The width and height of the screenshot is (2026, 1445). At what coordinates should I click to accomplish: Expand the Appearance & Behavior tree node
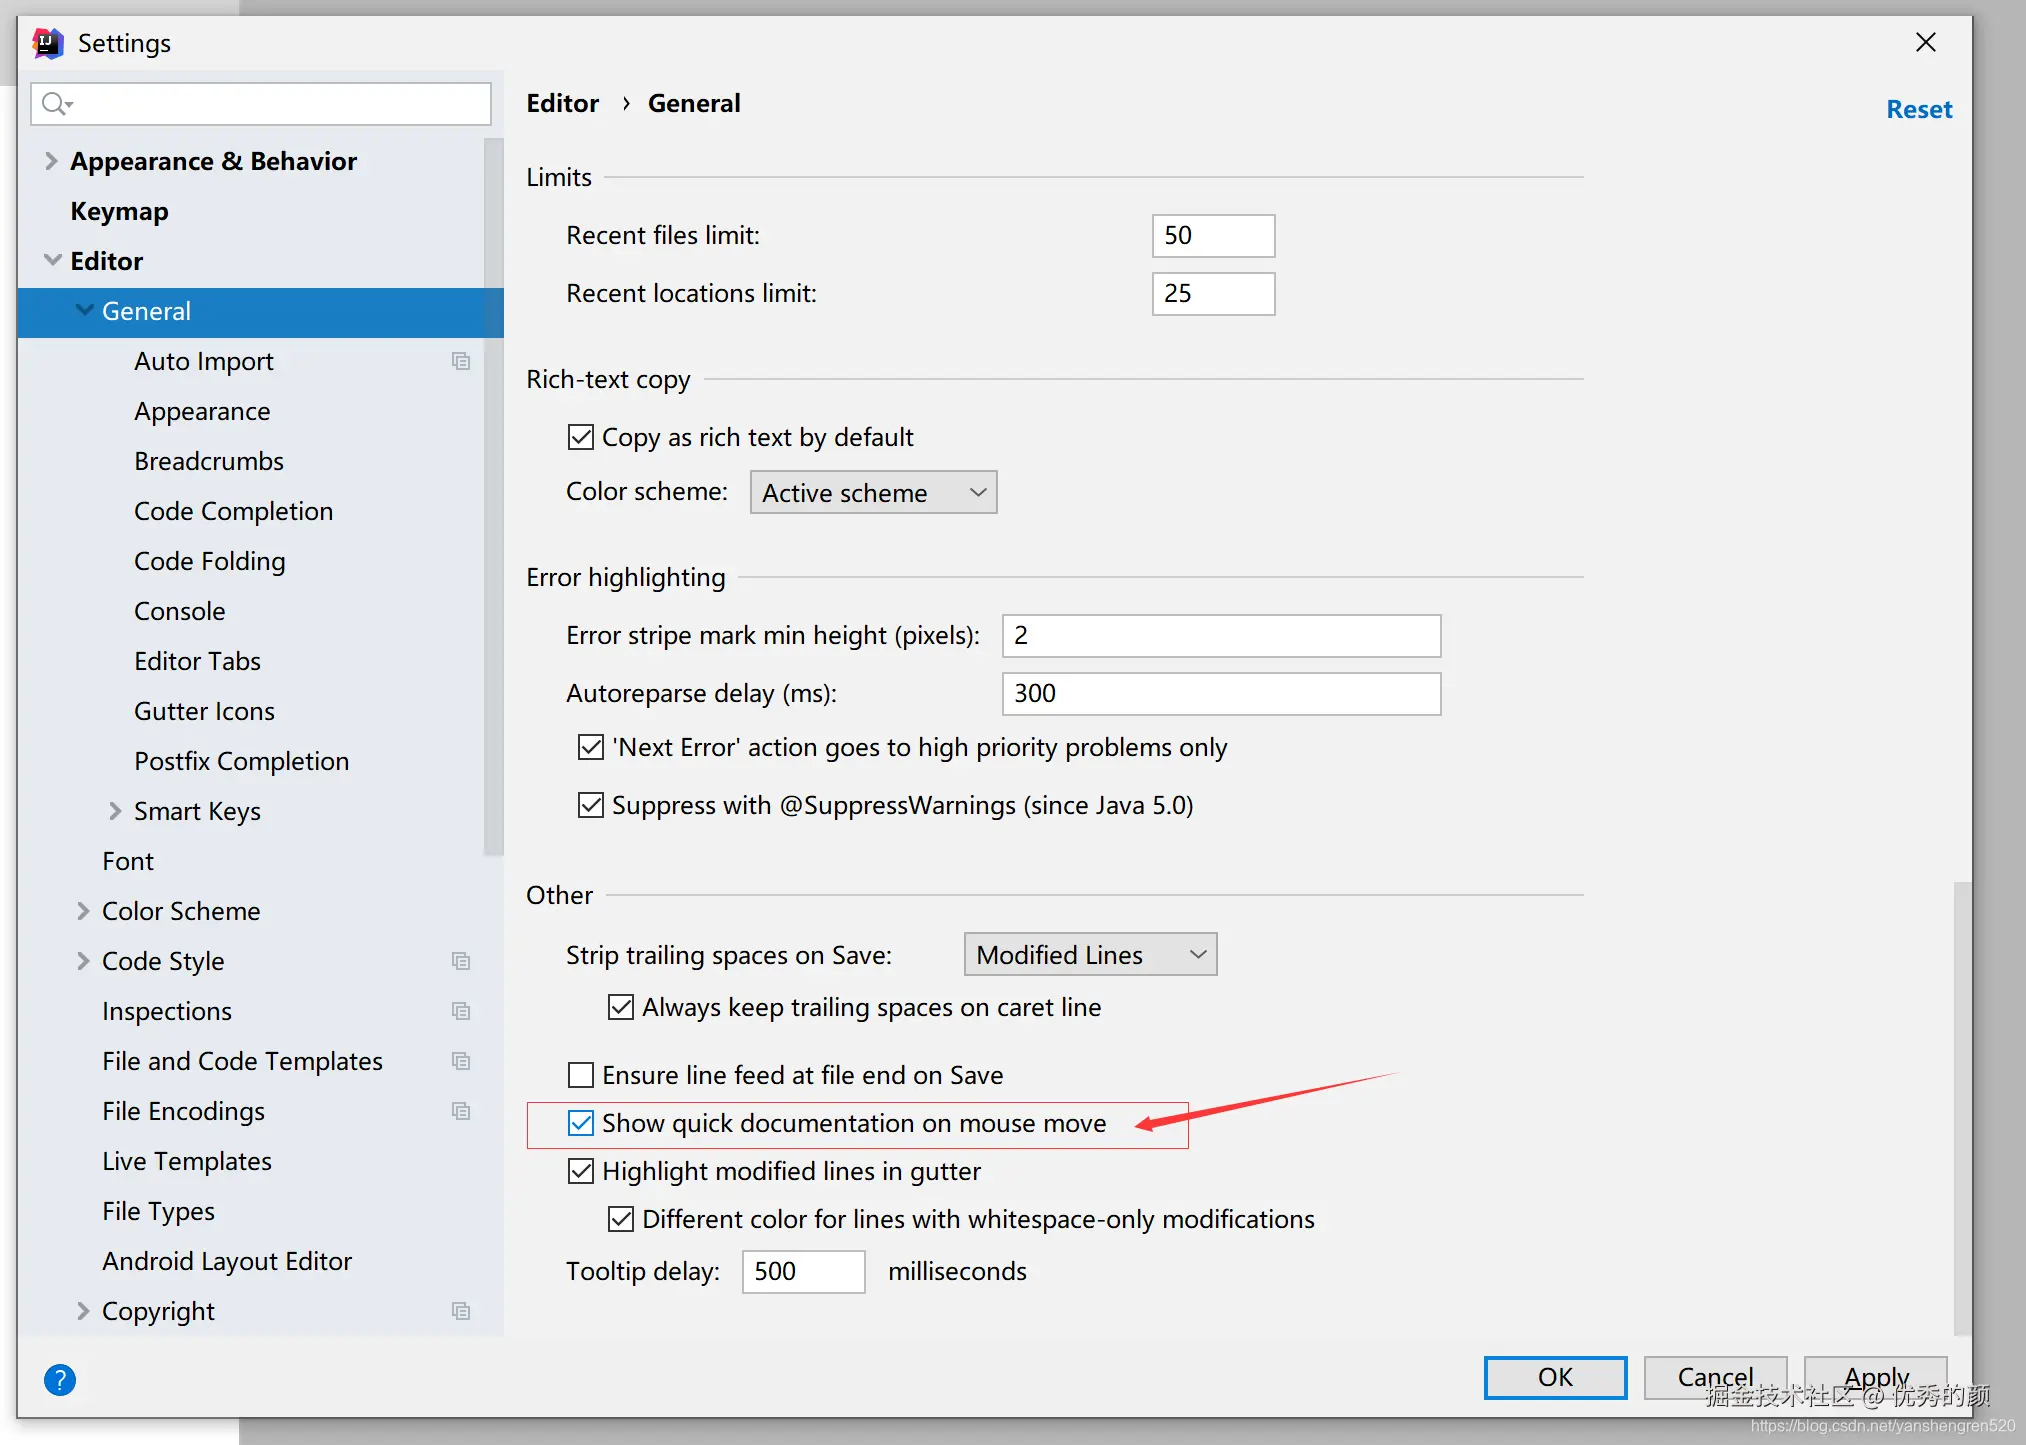pyautogui.click(x=51, y=161)
